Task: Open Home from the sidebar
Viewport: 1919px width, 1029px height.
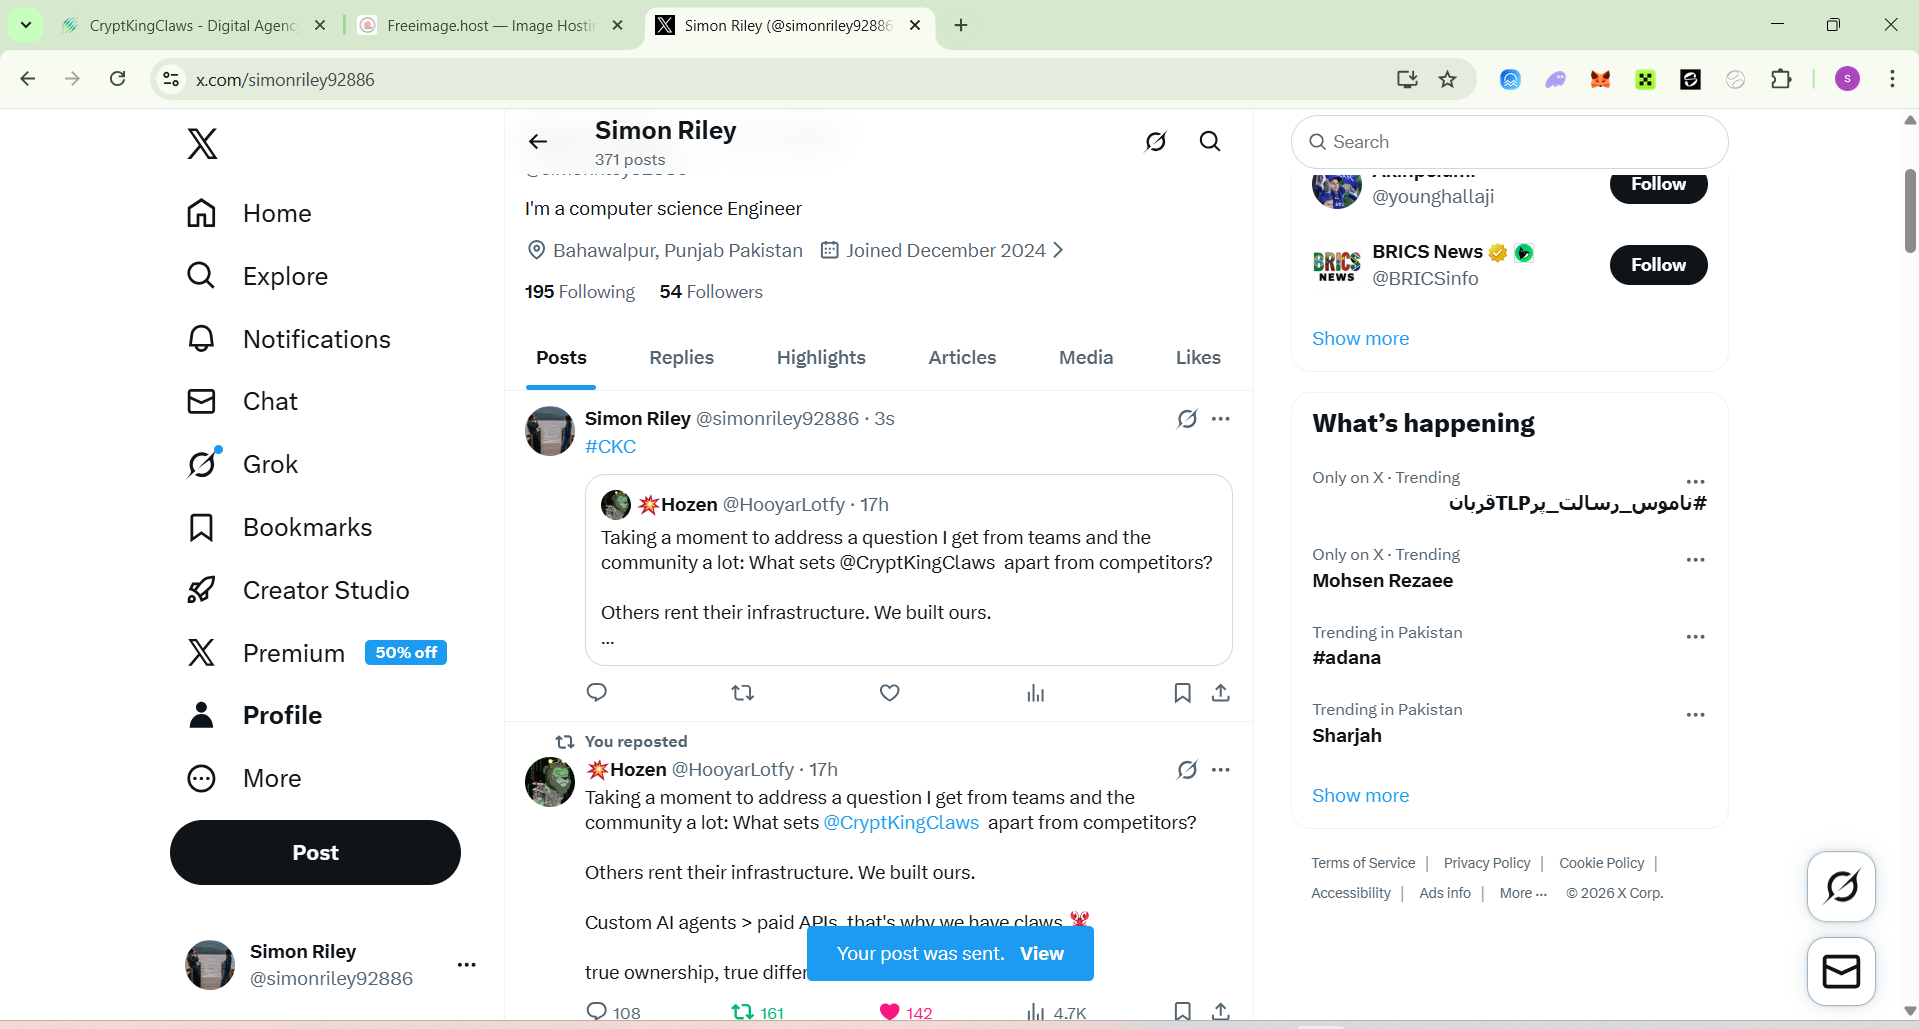Action: [249, 213]
